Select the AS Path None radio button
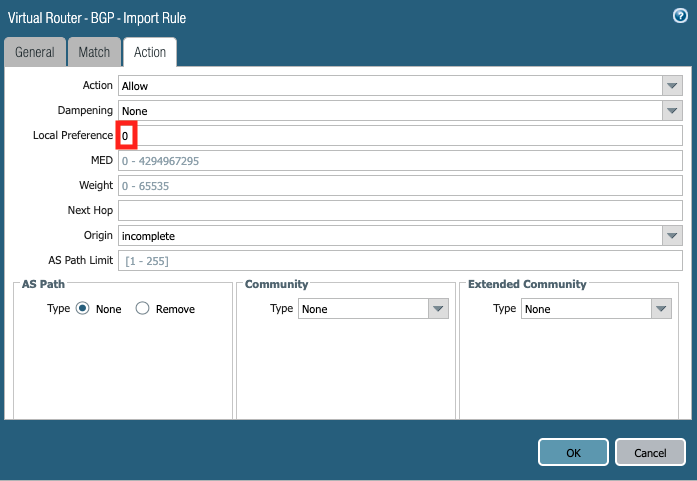 [83, 309]
